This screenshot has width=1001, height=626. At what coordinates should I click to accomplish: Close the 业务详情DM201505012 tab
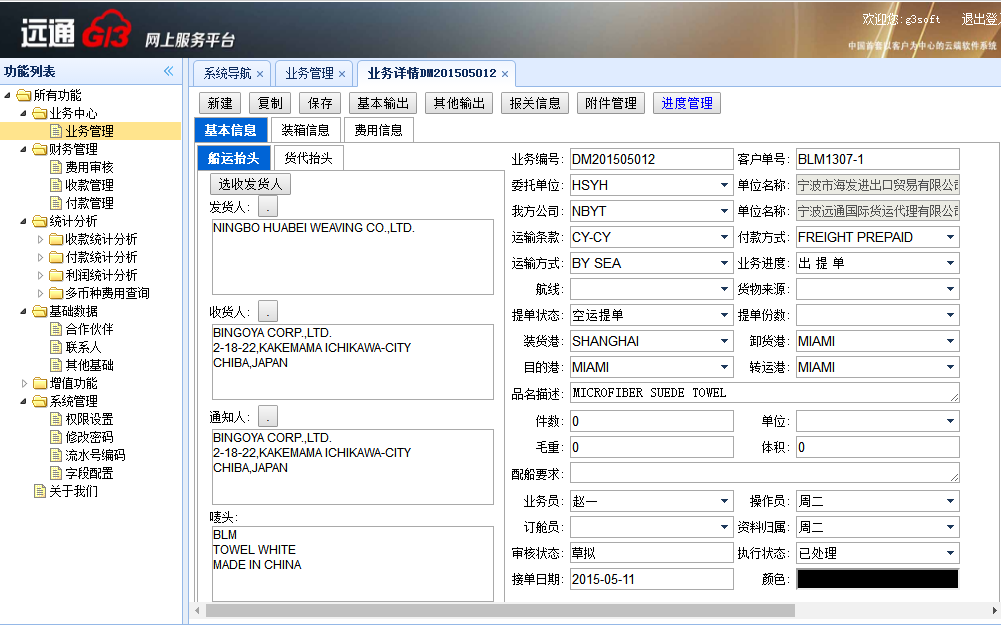[505, 74]
